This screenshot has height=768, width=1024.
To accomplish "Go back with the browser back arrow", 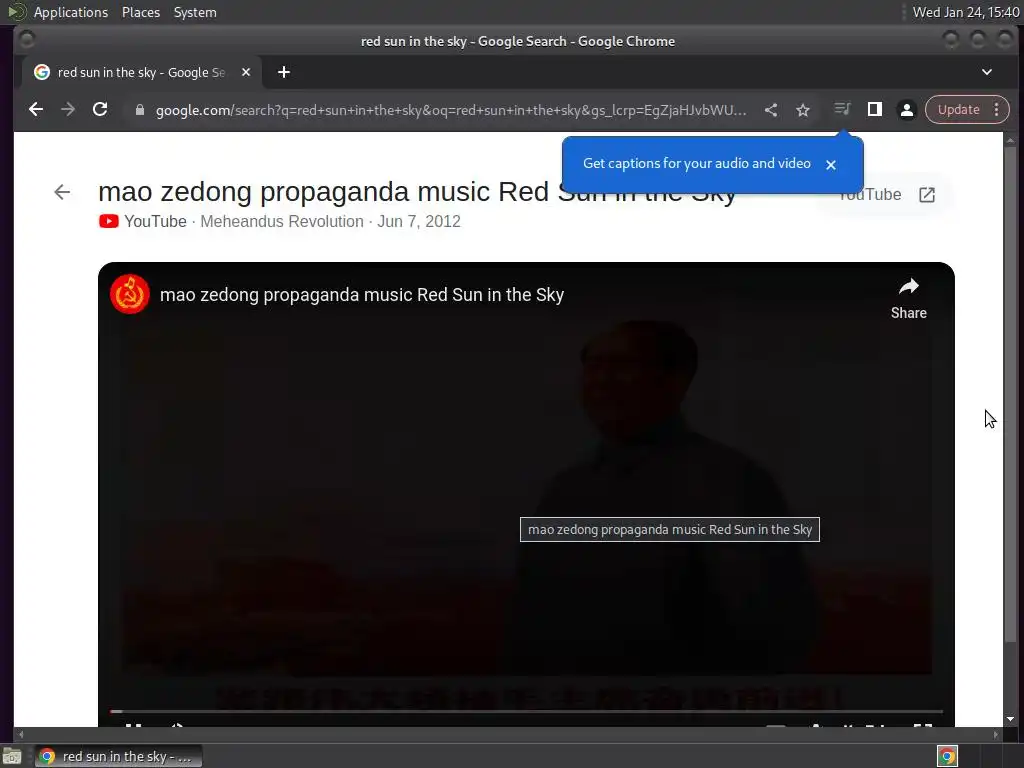I will pos(36,110).
